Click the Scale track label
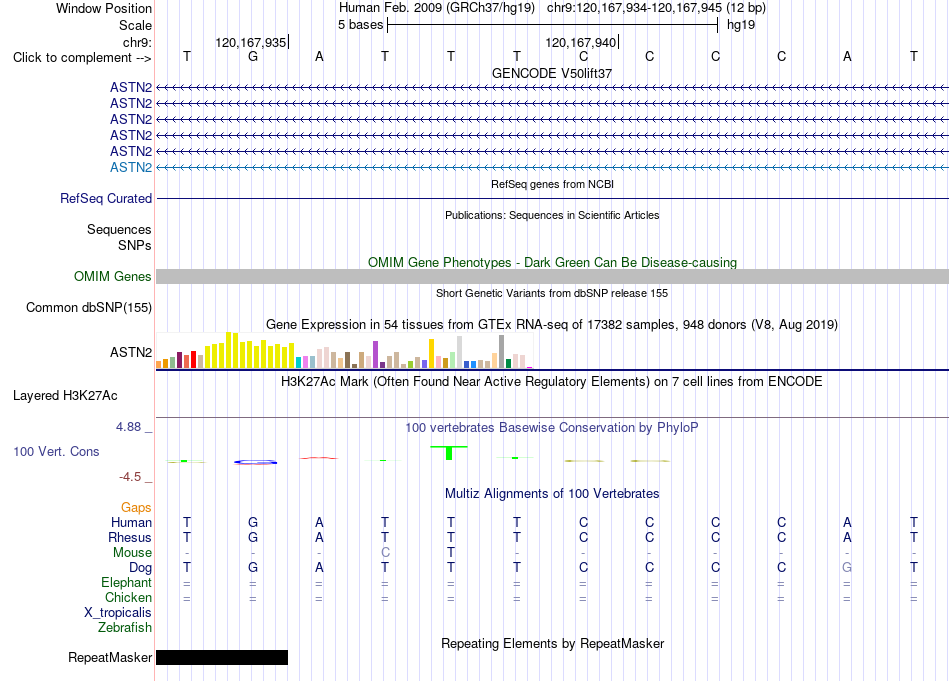 coord(135,25)
